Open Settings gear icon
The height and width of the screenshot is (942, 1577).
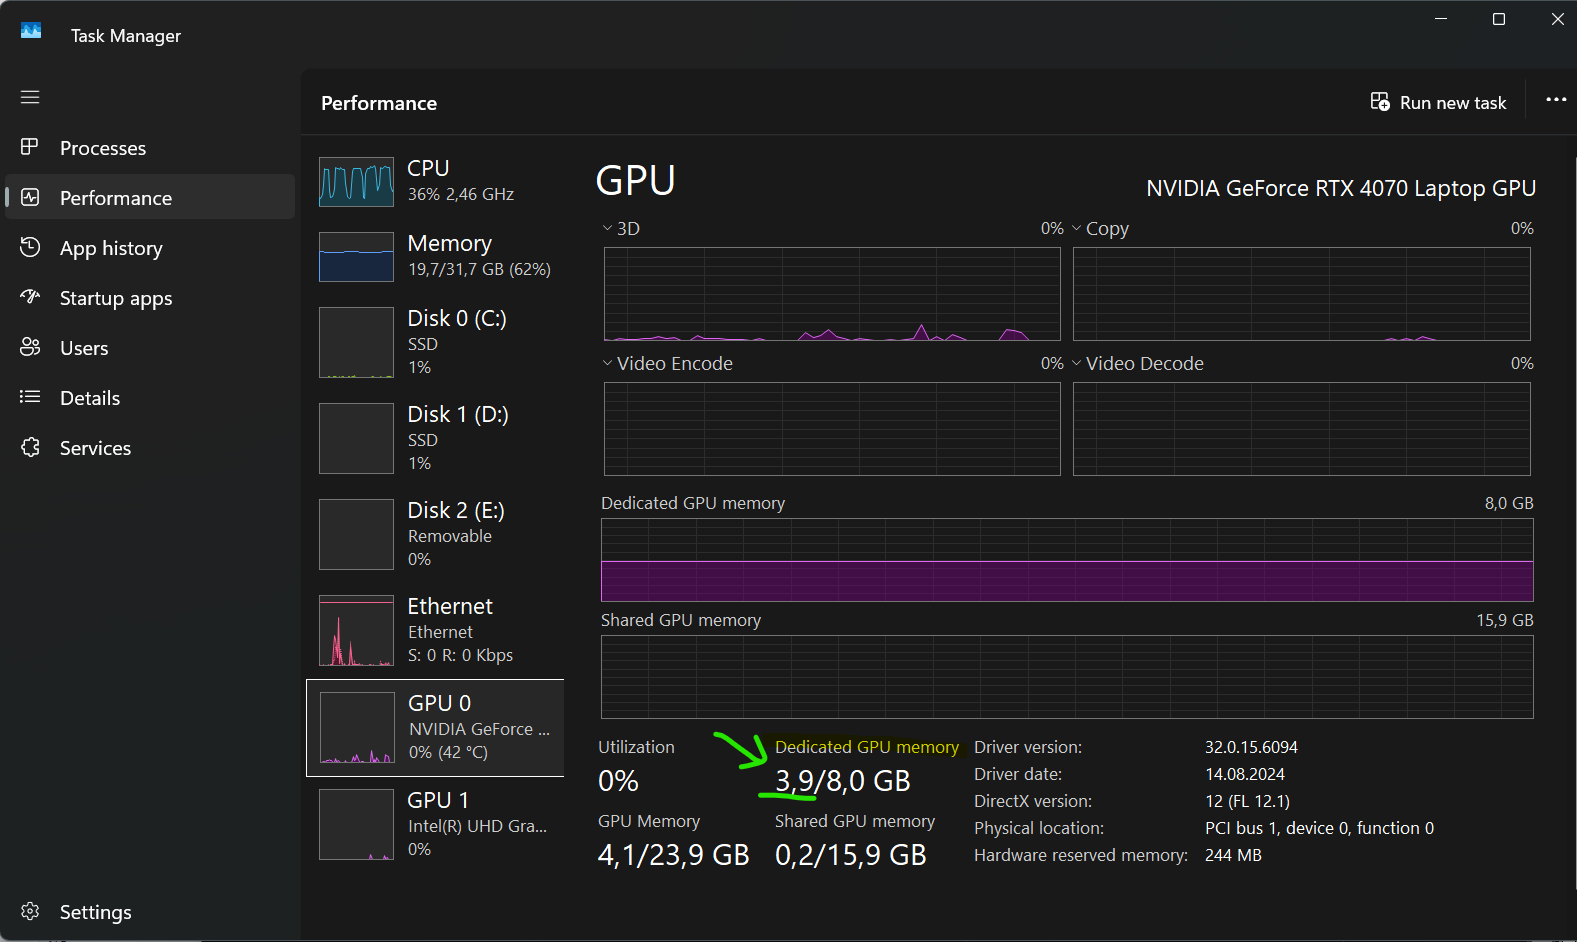[x=30, y=911]
